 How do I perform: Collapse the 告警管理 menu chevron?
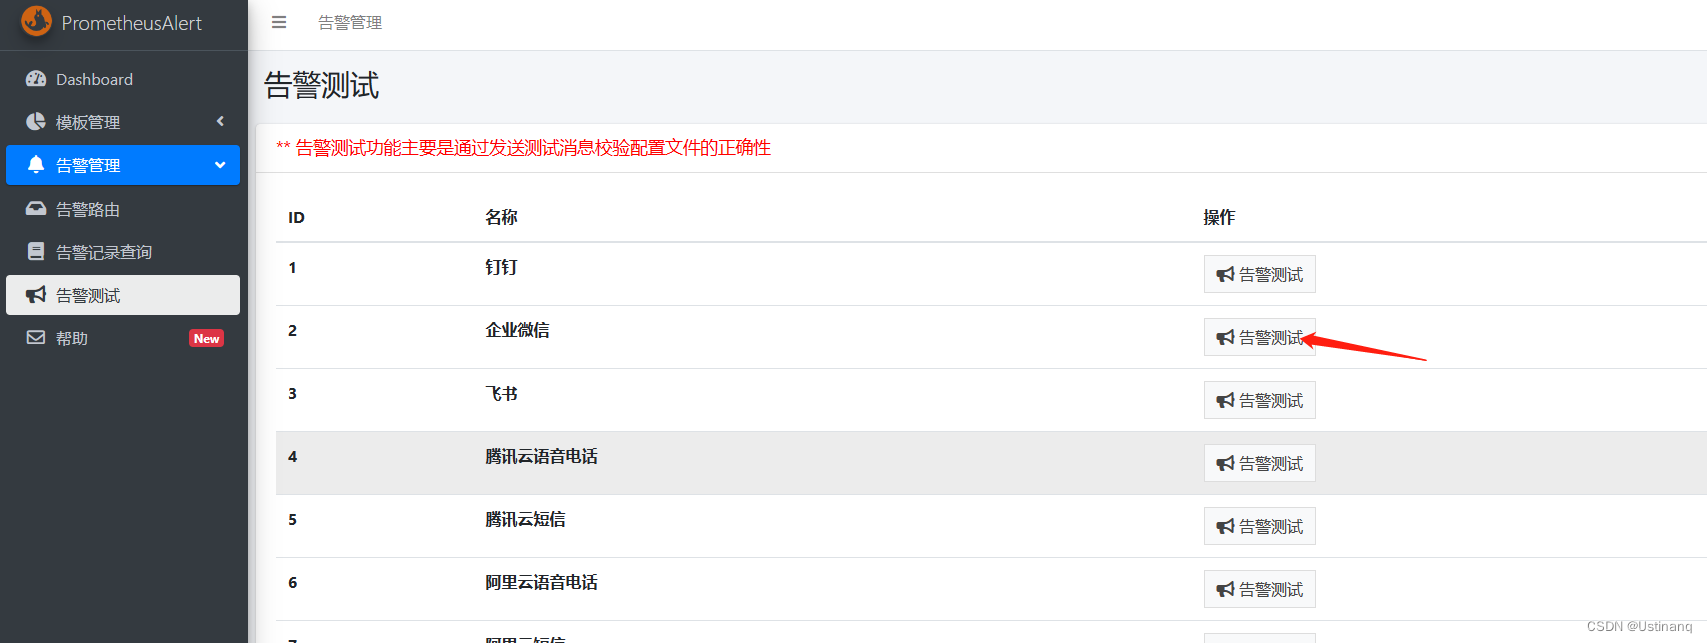(220, 165)
